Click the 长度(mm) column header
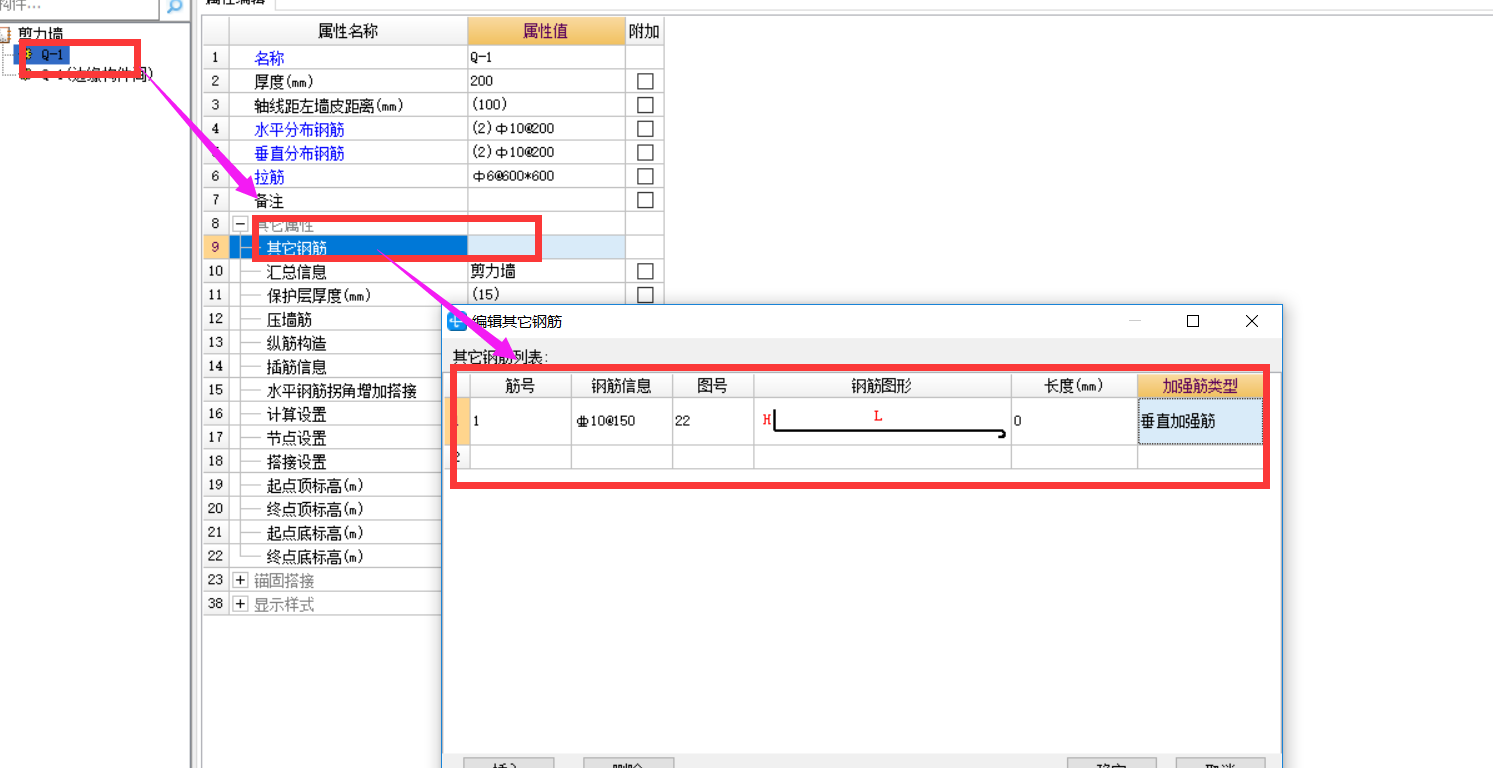This screenshot has width=1493, height=768. click(1074, 386)
